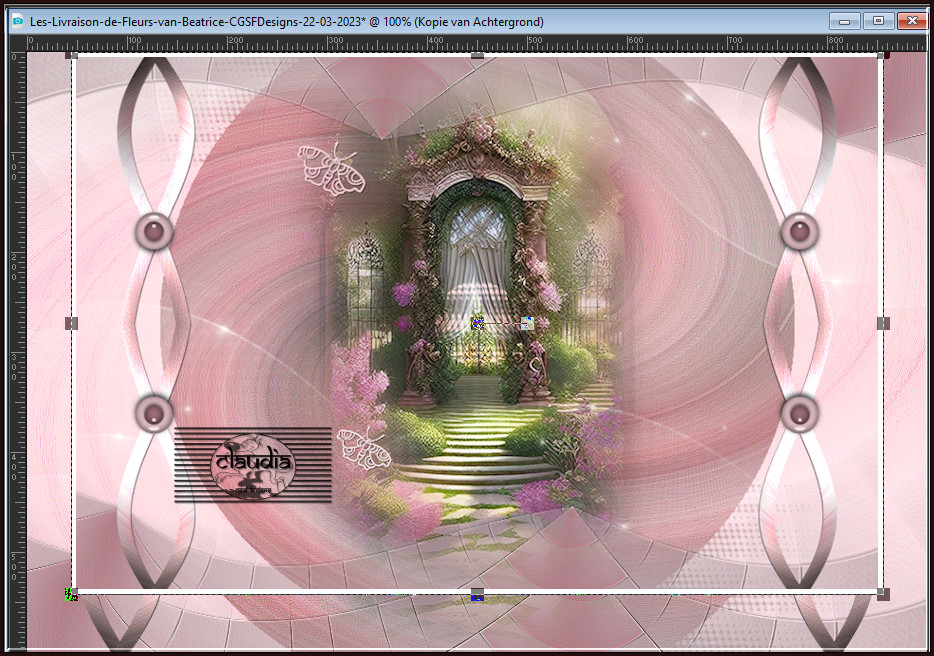934x656 pixels.
Task: Click the top-left selection corner handle
Action: [x=71, y=55]
